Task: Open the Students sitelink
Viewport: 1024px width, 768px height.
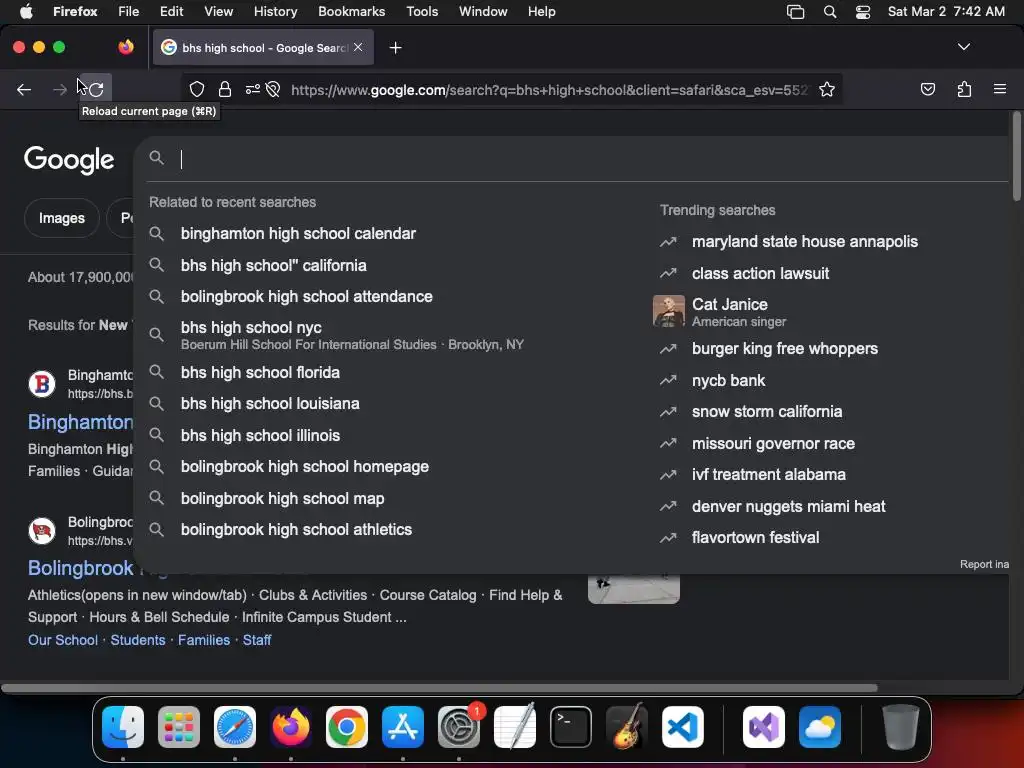Action: [x=138, y=640]
